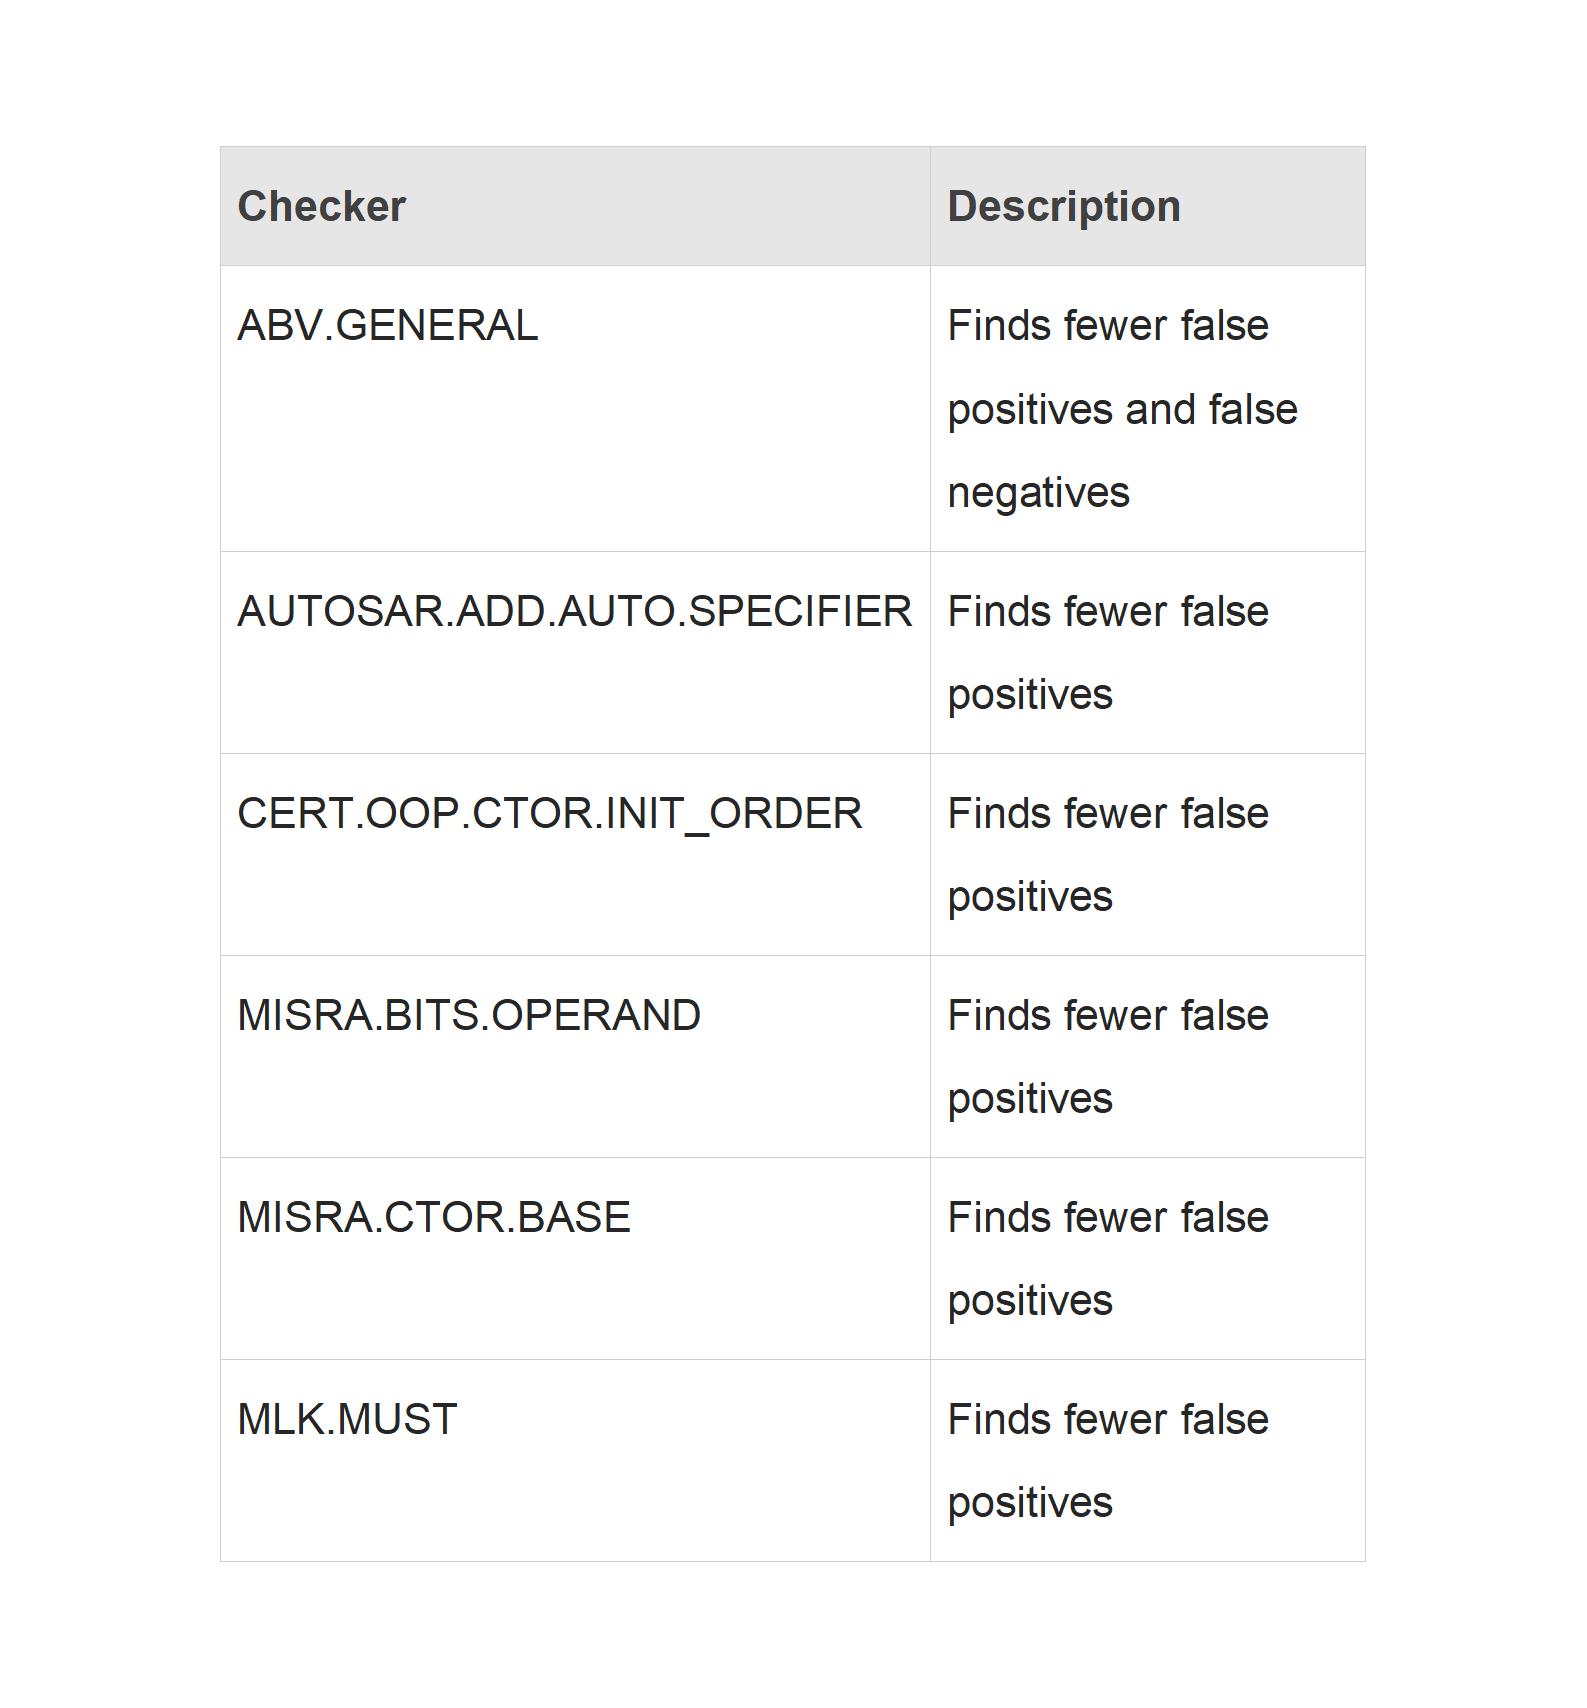This screenshot has width=1587, height=1708.
Task: Click the description for MISRA.BITS.OPERAND
Action: pos(1107,1057)
